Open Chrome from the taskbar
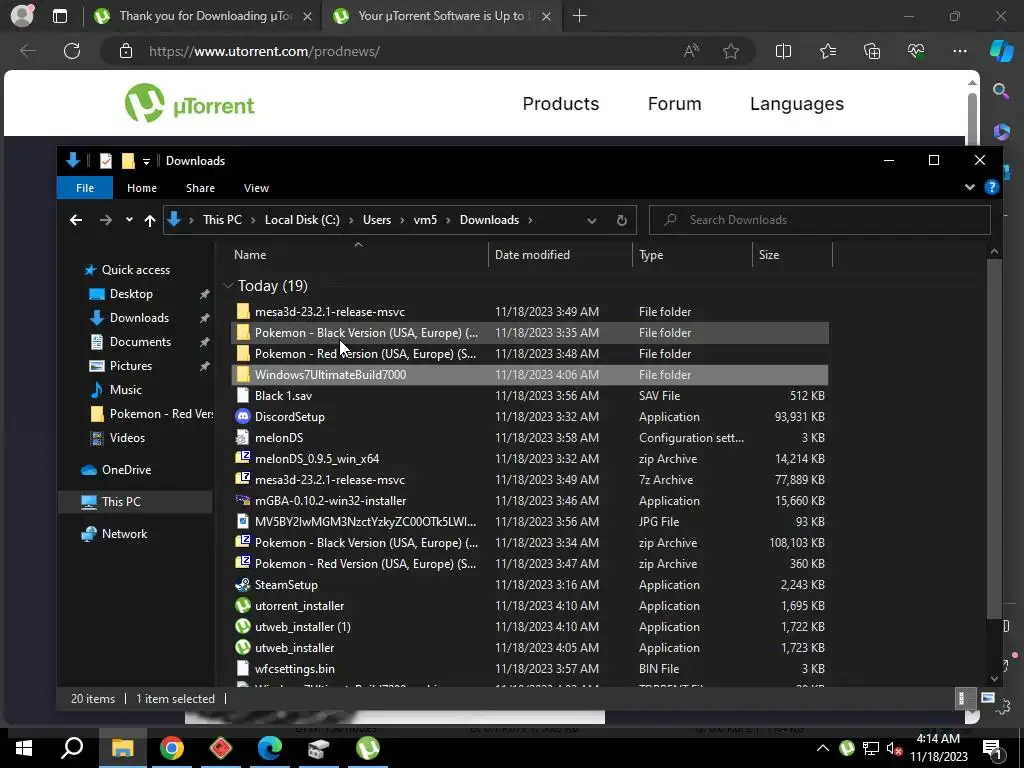Image resolution: width=1024 pixels, height=768 pixels. click(172, 748)
